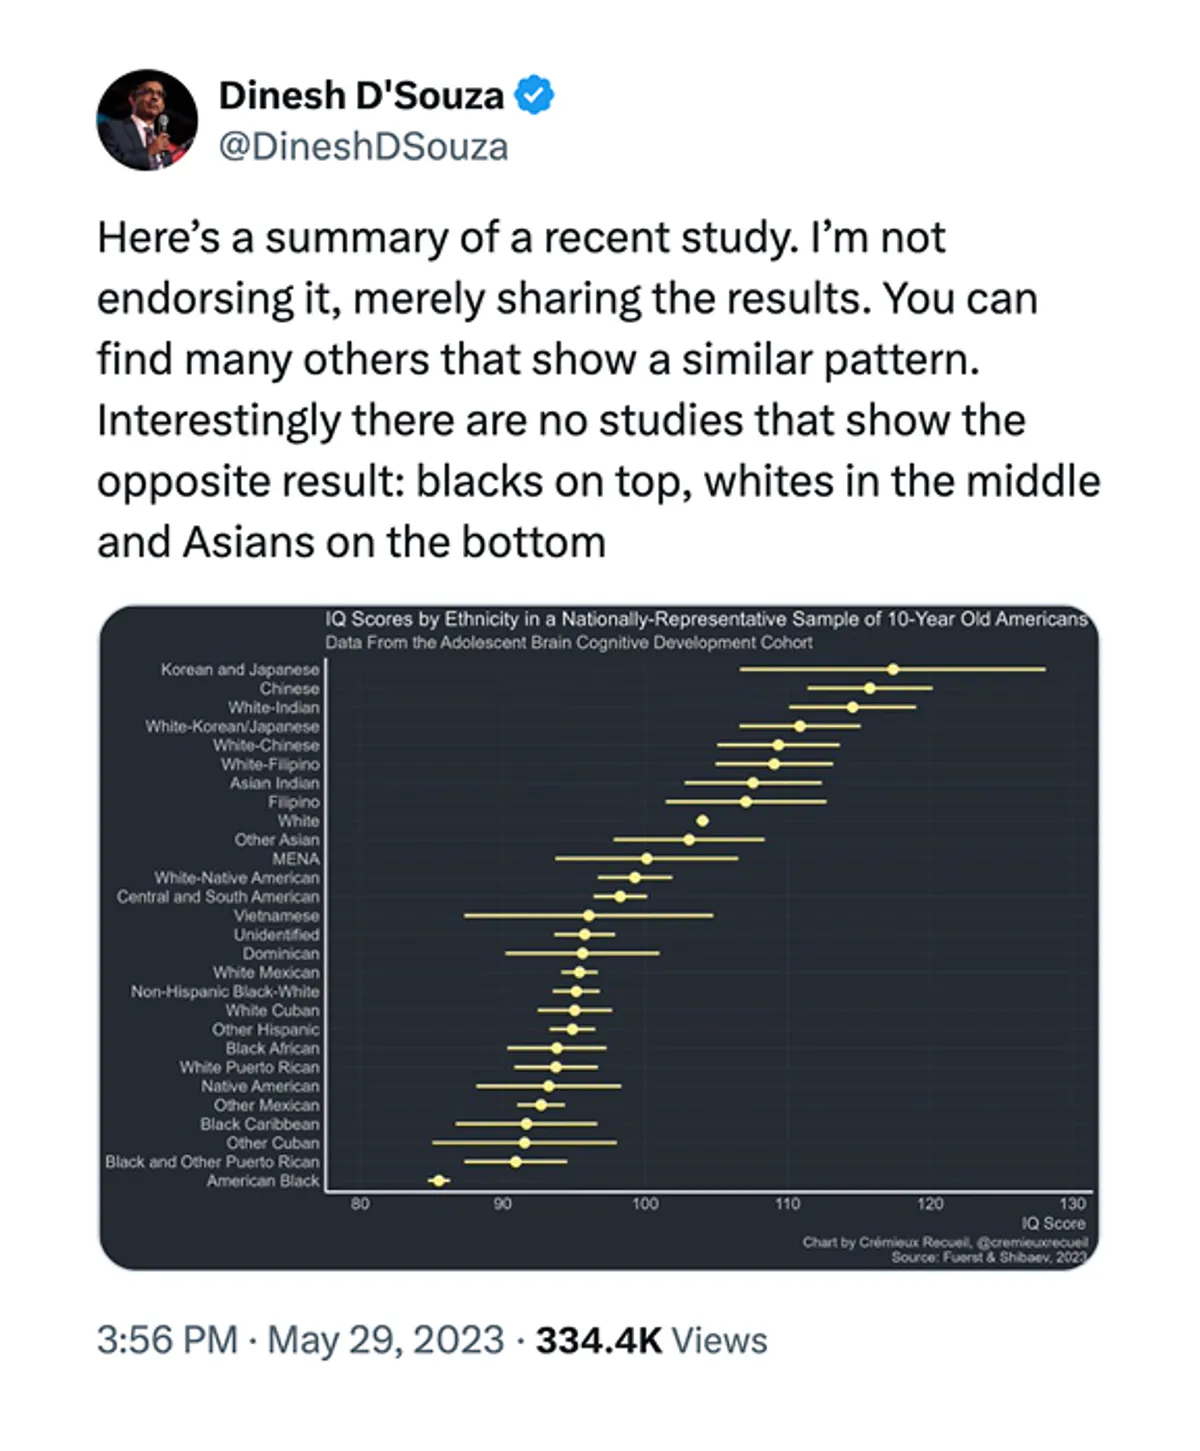The image size is (1200, 1451).
Task: Click the May 29, 2023 date
Action: pos(386,1340)
